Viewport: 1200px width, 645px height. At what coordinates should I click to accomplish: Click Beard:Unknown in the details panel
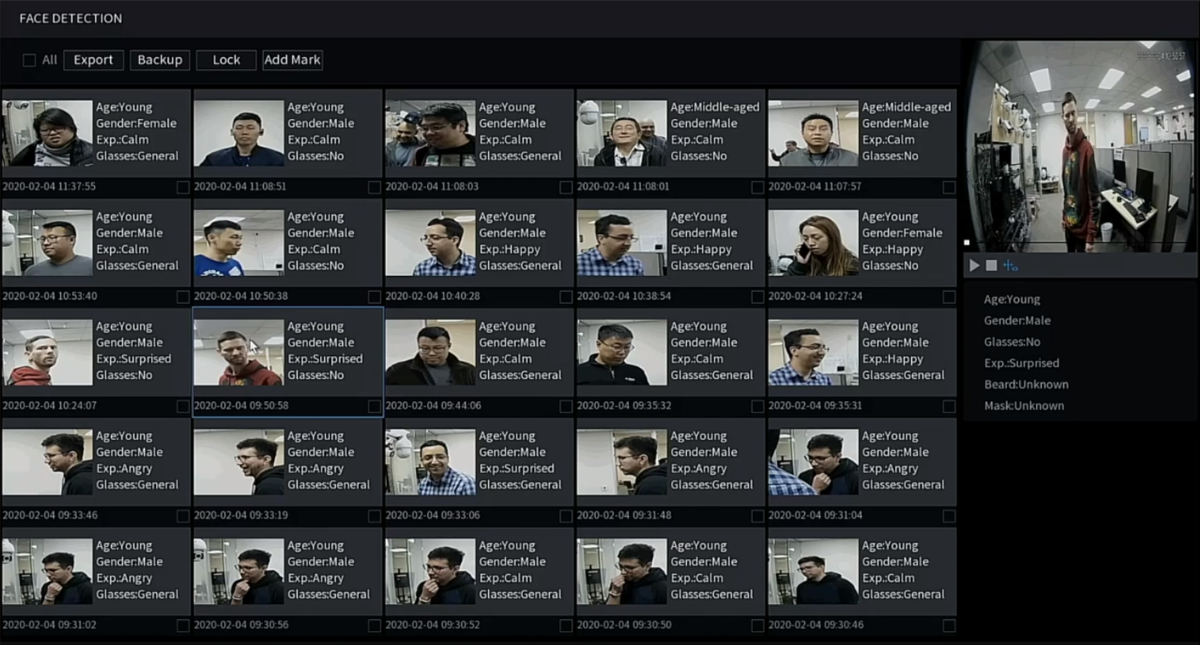click(x=1026, y=385)
